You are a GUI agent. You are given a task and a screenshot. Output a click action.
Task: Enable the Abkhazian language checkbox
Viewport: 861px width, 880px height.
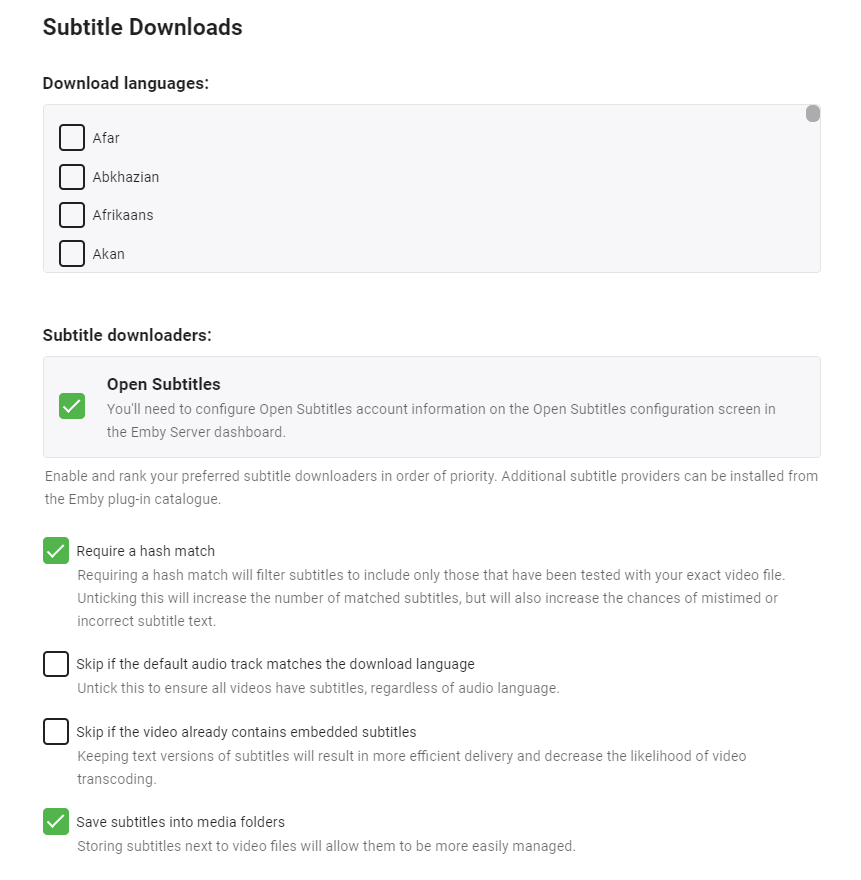click(x=72, y=177)
